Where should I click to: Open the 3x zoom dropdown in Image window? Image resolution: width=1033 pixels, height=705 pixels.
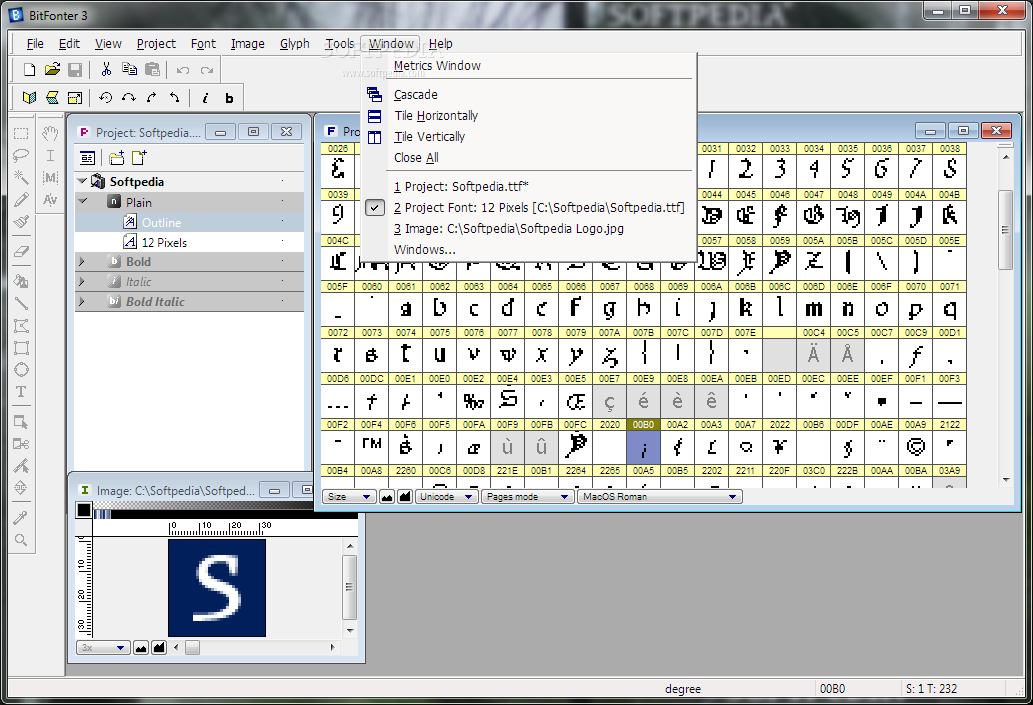click(103, 648)
